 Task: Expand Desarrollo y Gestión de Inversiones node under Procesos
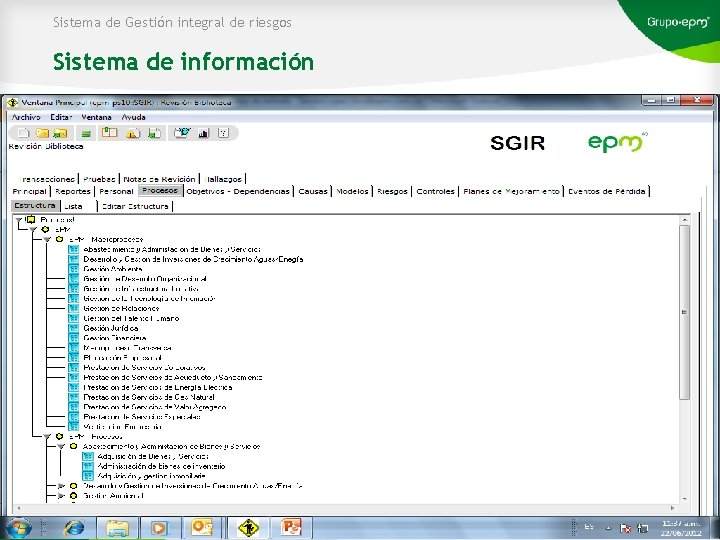point(61,486)
